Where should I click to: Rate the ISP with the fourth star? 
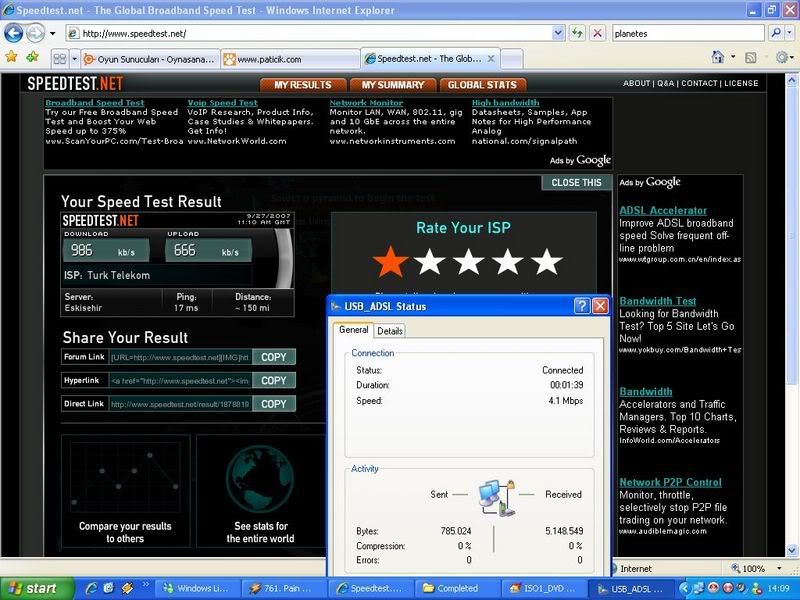508,262
